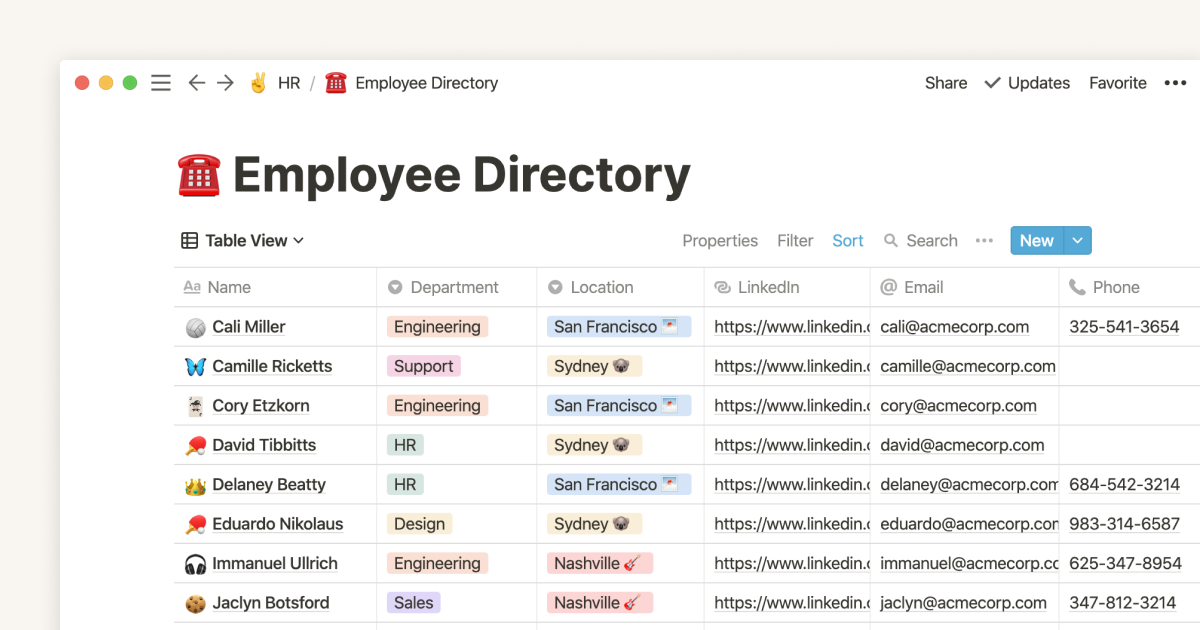
Task: Expand the Table View switcher
Action: [243, 241]
